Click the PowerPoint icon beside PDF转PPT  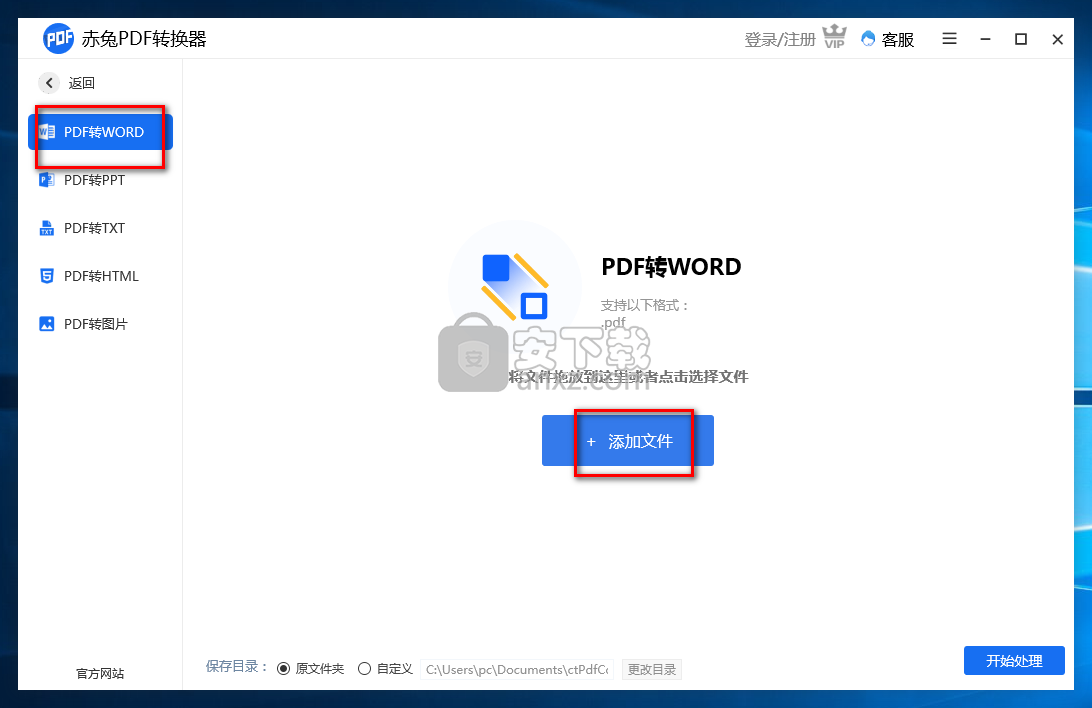(47, 180)
